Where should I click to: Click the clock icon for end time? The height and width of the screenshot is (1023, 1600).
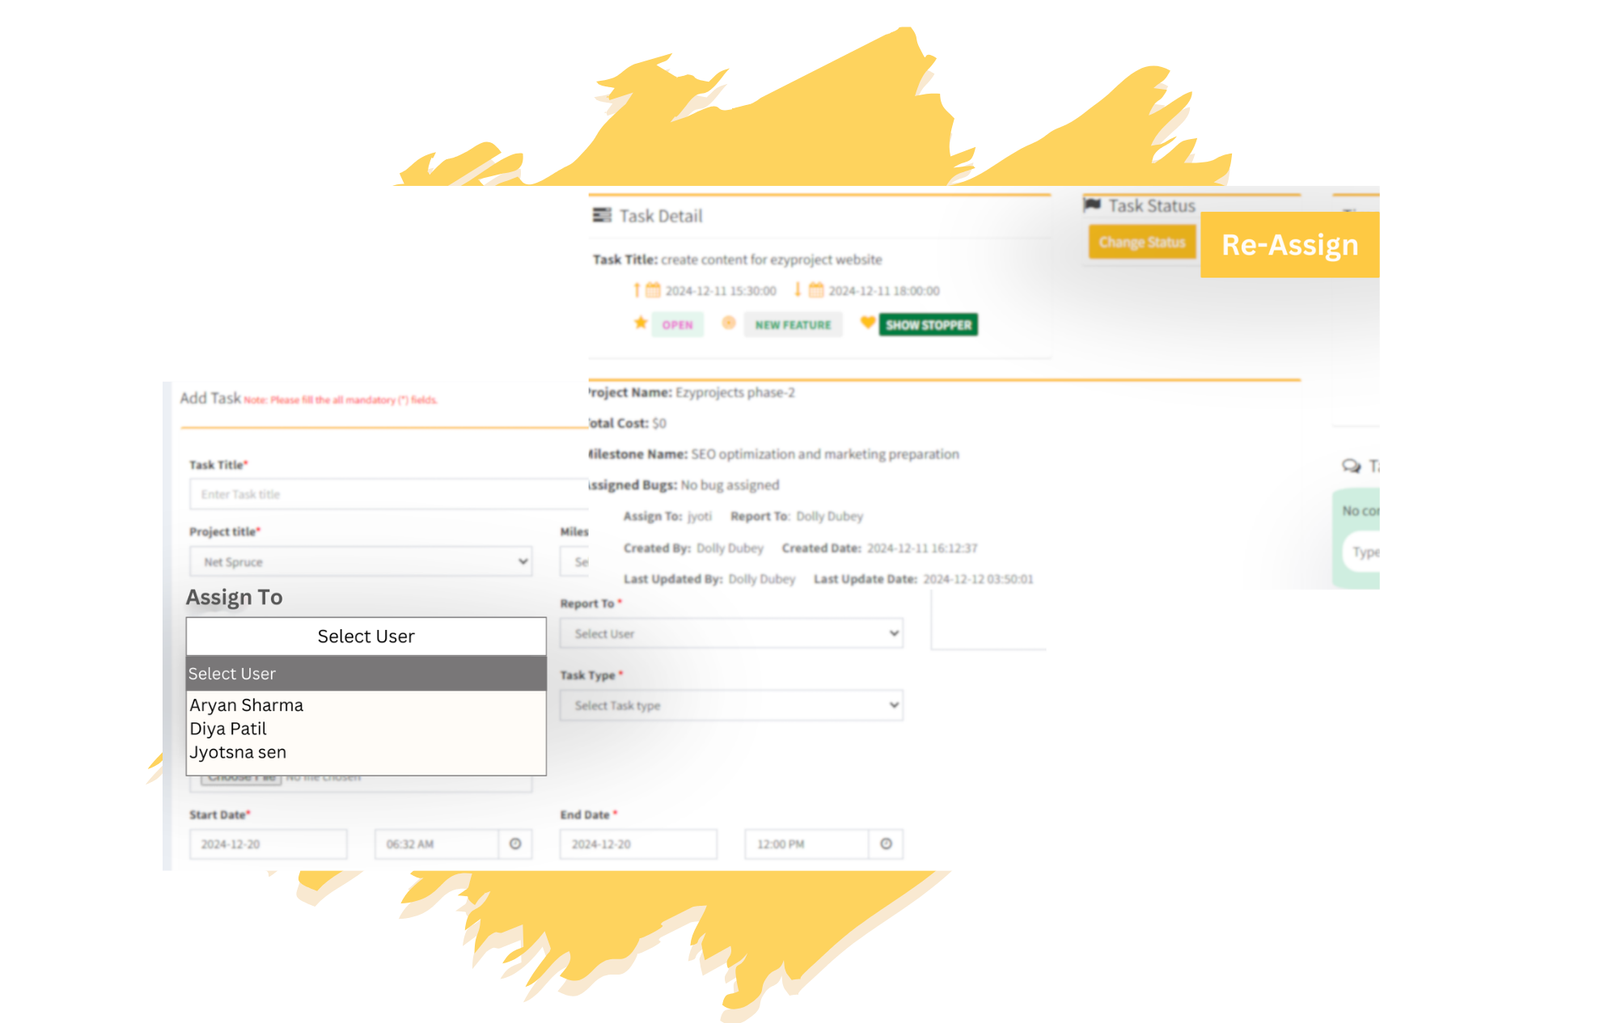coord(886,844)
